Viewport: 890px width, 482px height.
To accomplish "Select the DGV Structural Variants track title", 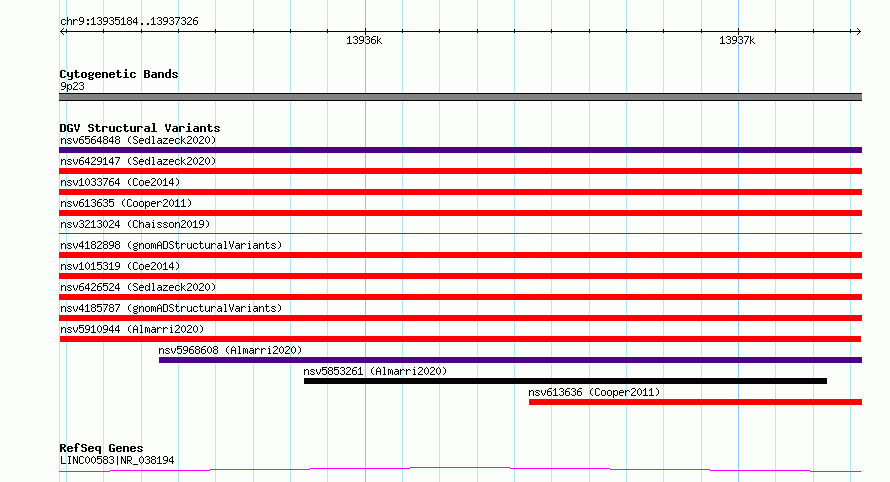I will click(140, 128).
